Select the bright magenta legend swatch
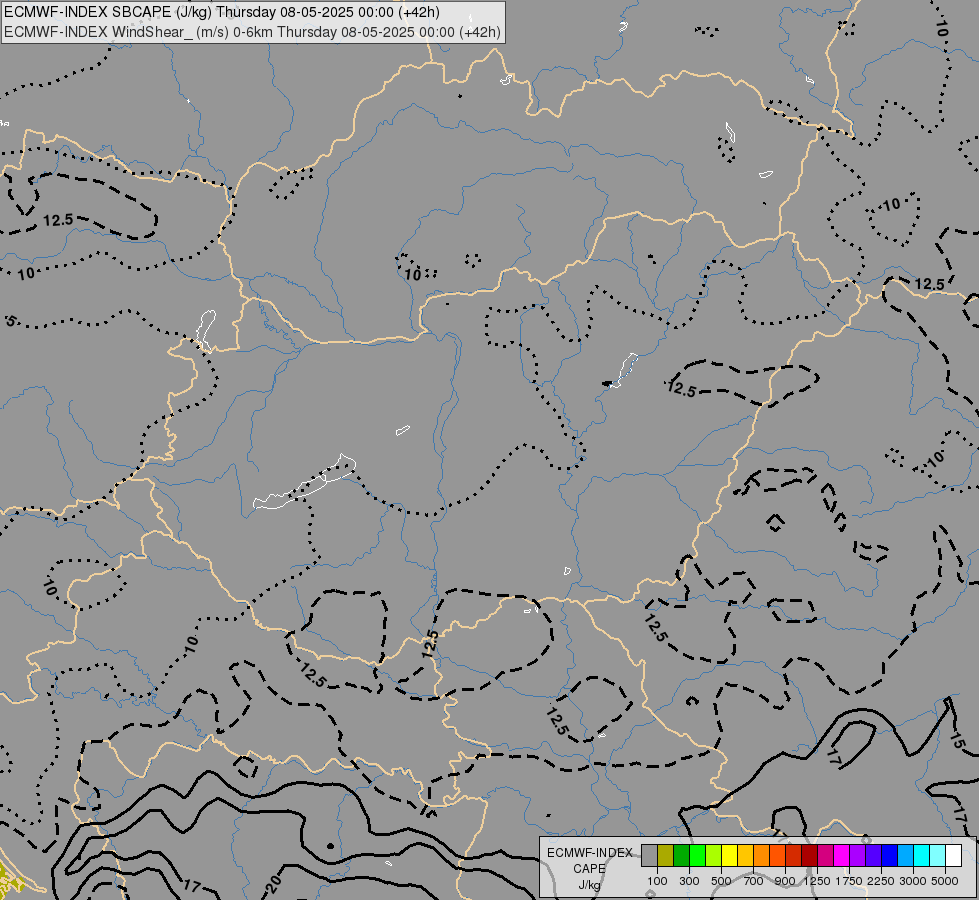 (x=842, y=855)
